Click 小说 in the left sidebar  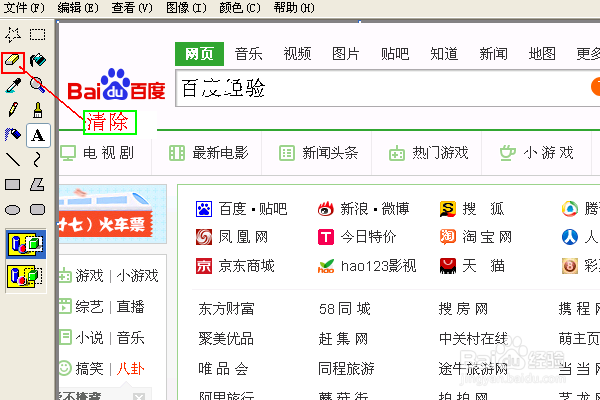click(x=90, y=338)
